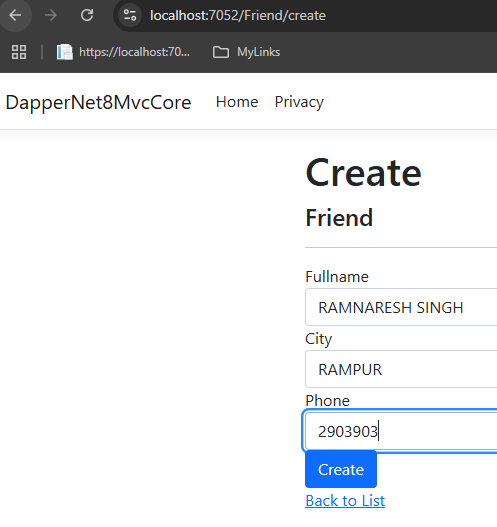Viewport: 497px width, 527px height.
Task: Click the browser forward arrow
Action: click(x=51, y=15)
